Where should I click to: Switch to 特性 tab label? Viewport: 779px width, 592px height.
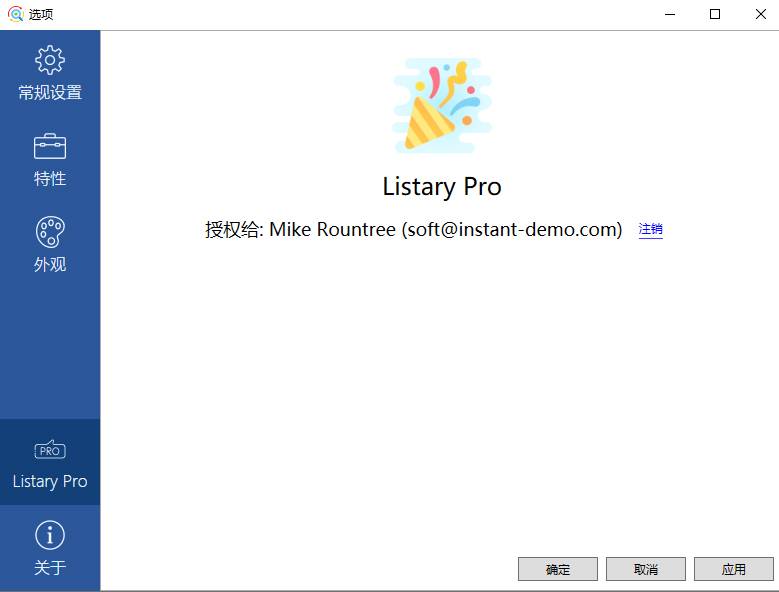coord(50,179)
